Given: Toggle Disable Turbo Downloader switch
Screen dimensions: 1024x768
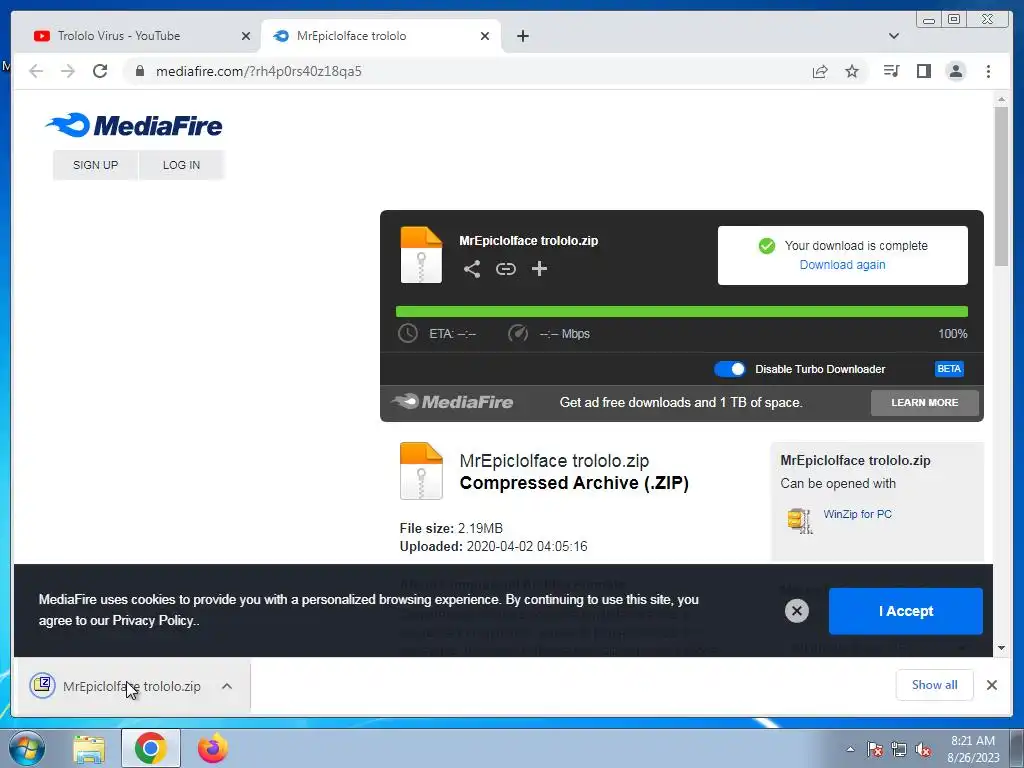Looking at the screenshot, I should [729, 369].
